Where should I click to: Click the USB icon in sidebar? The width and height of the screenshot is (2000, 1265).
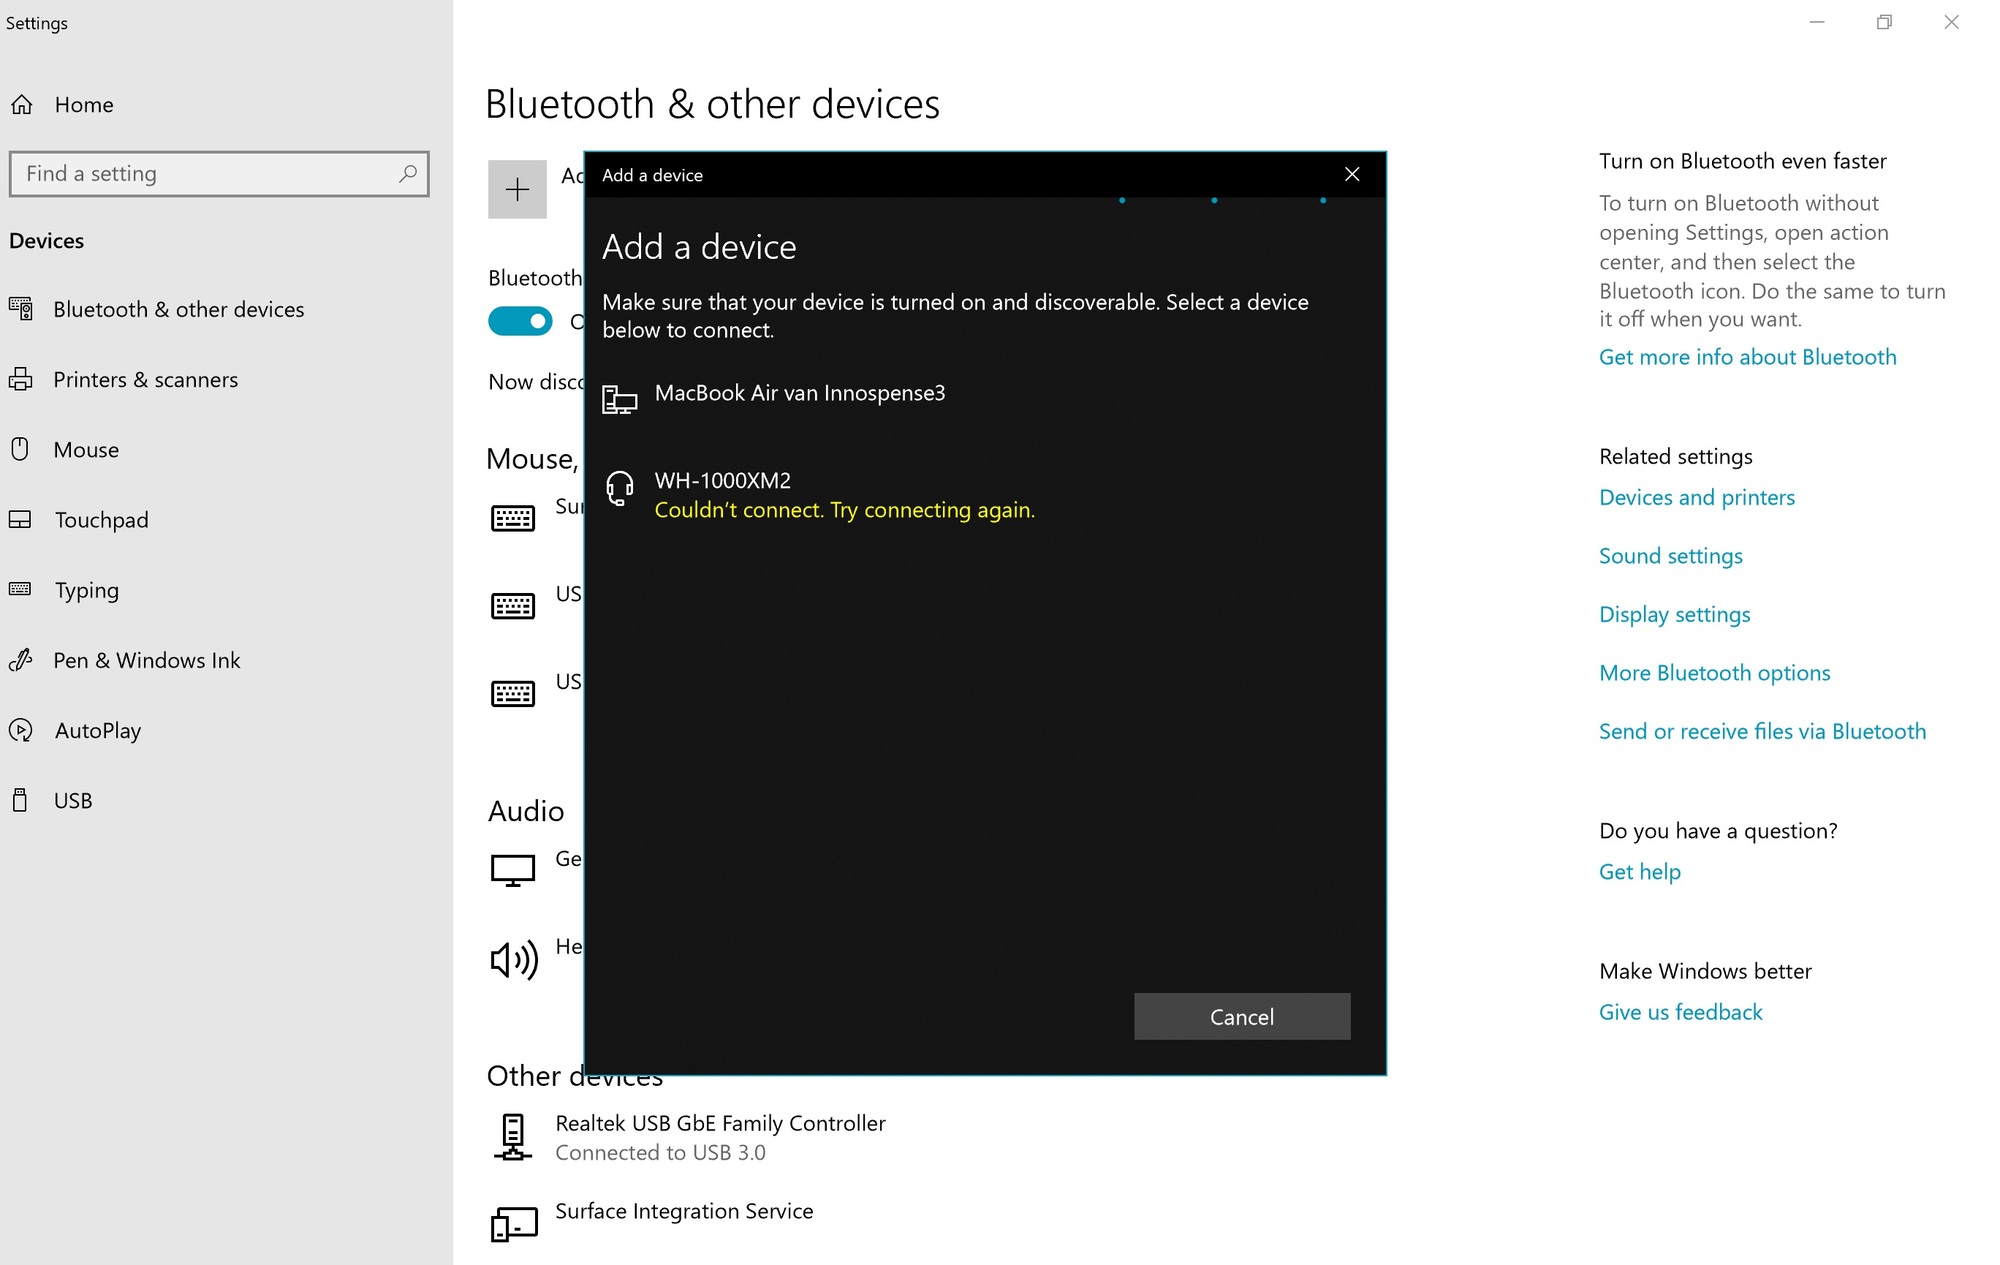coord(20,800)
